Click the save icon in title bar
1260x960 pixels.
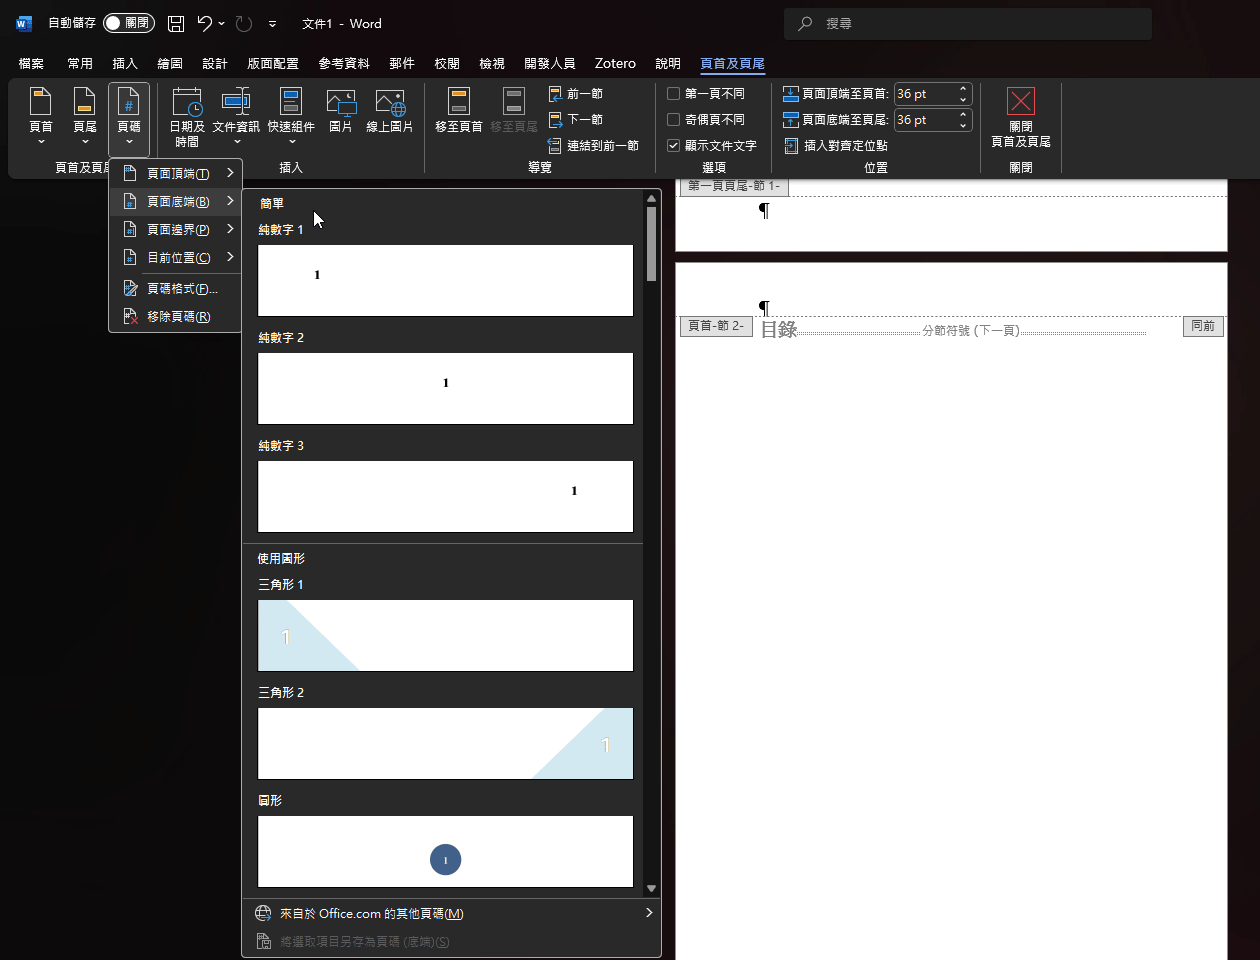point(176,23)
